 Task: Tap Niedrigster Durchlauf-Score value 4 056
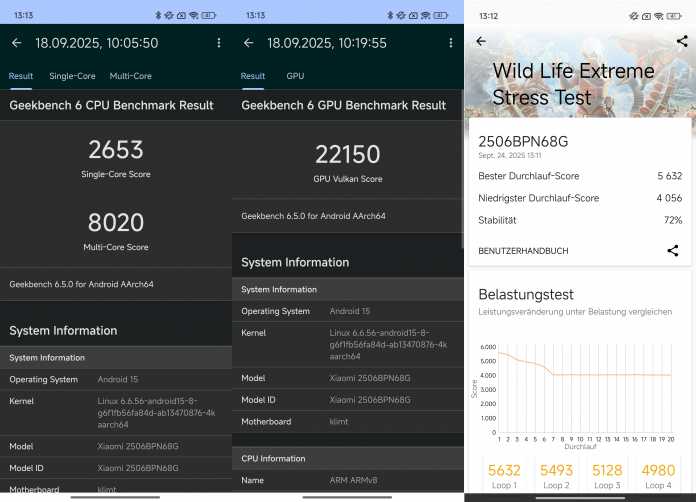click(669, 198)
